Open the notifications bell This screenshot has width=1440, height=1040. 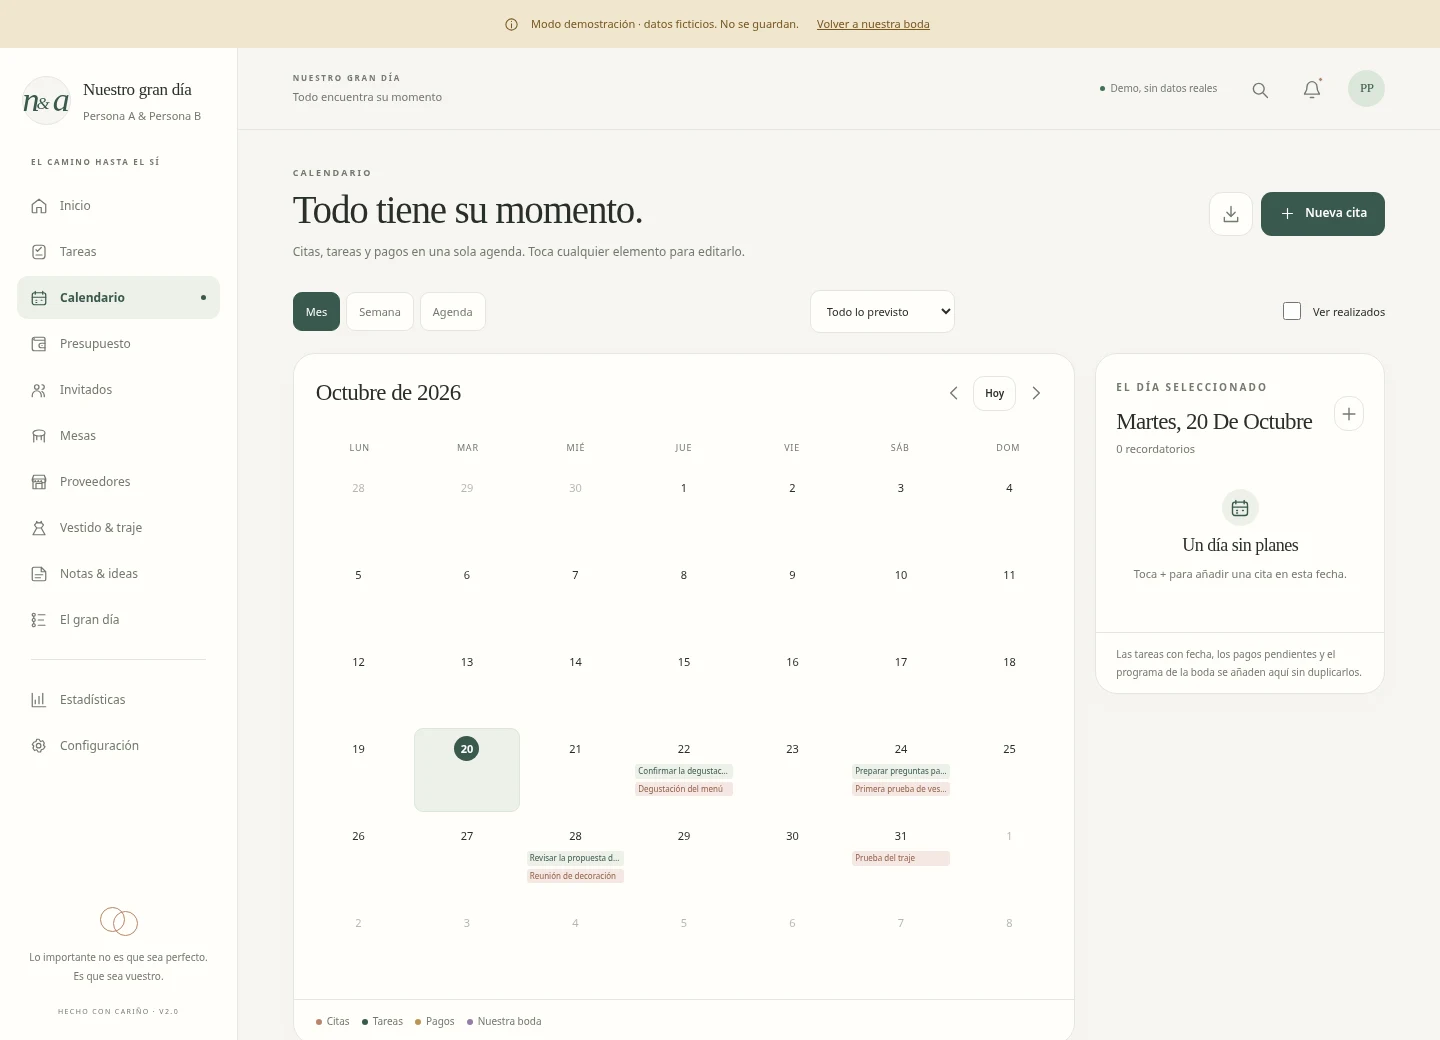1312,89
